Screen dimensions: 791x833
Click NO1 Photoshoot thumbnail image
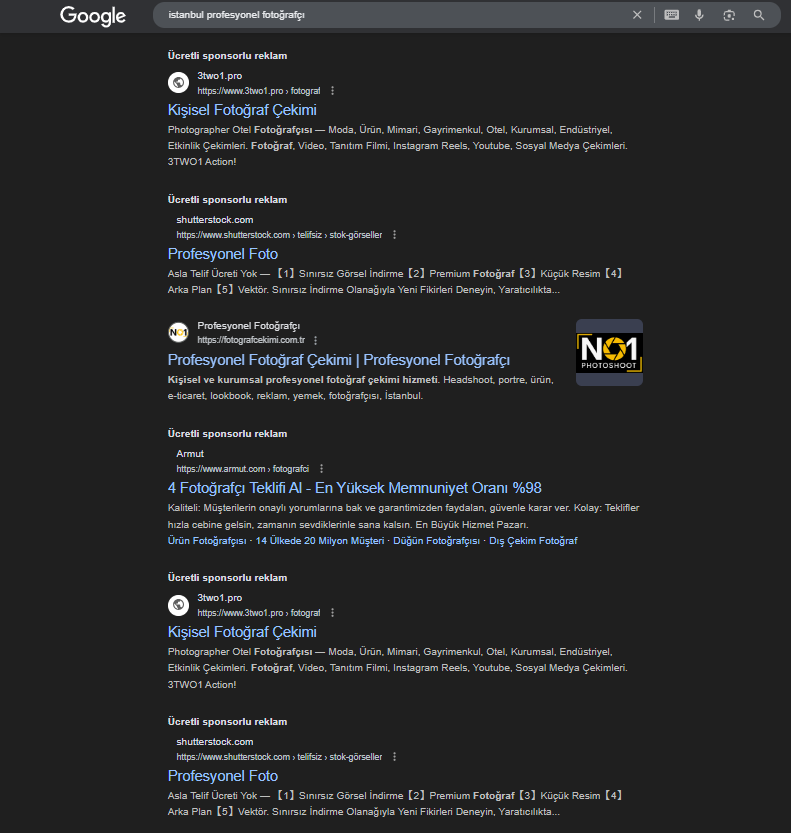tap(609, 353)
